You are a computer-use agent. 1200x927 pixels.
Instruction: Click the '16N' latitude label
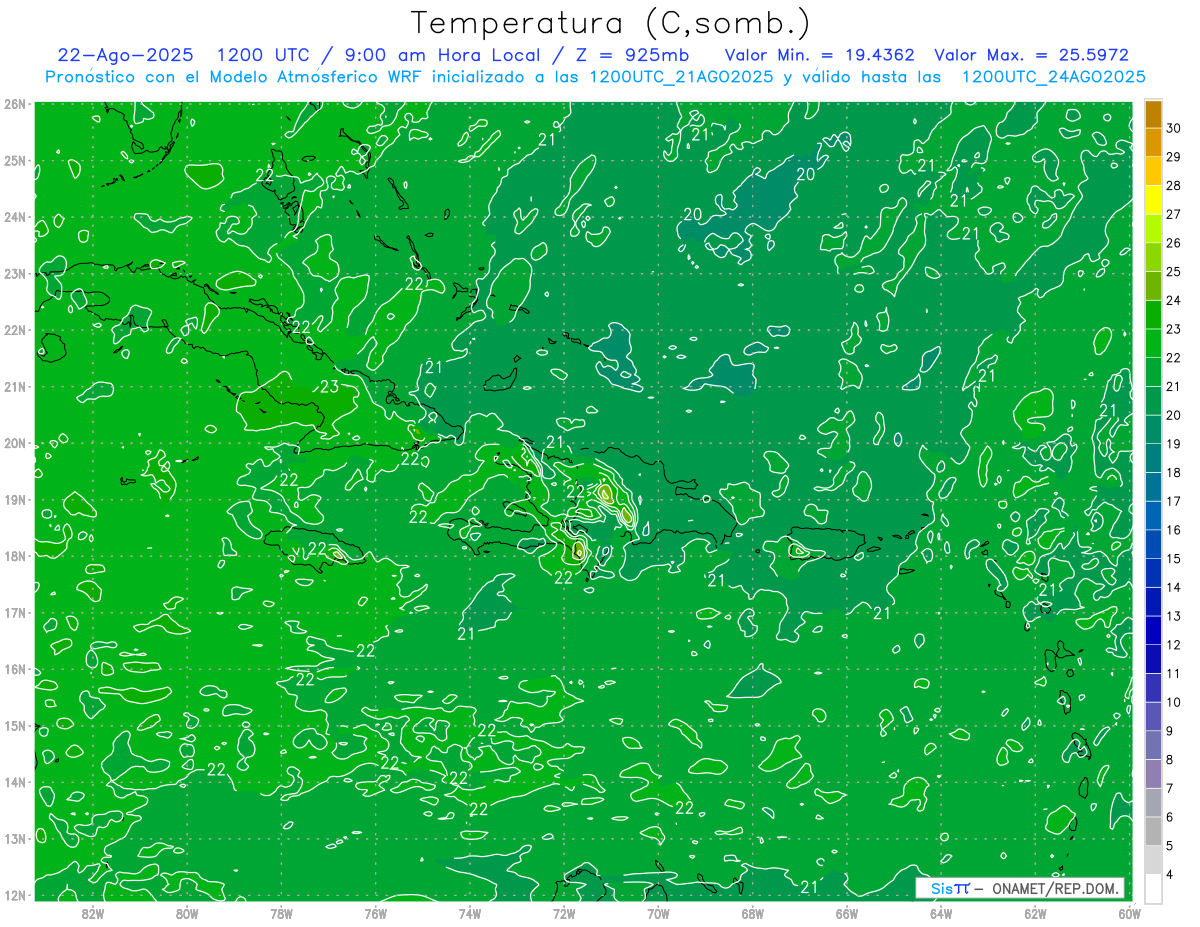tap(15, 669)
